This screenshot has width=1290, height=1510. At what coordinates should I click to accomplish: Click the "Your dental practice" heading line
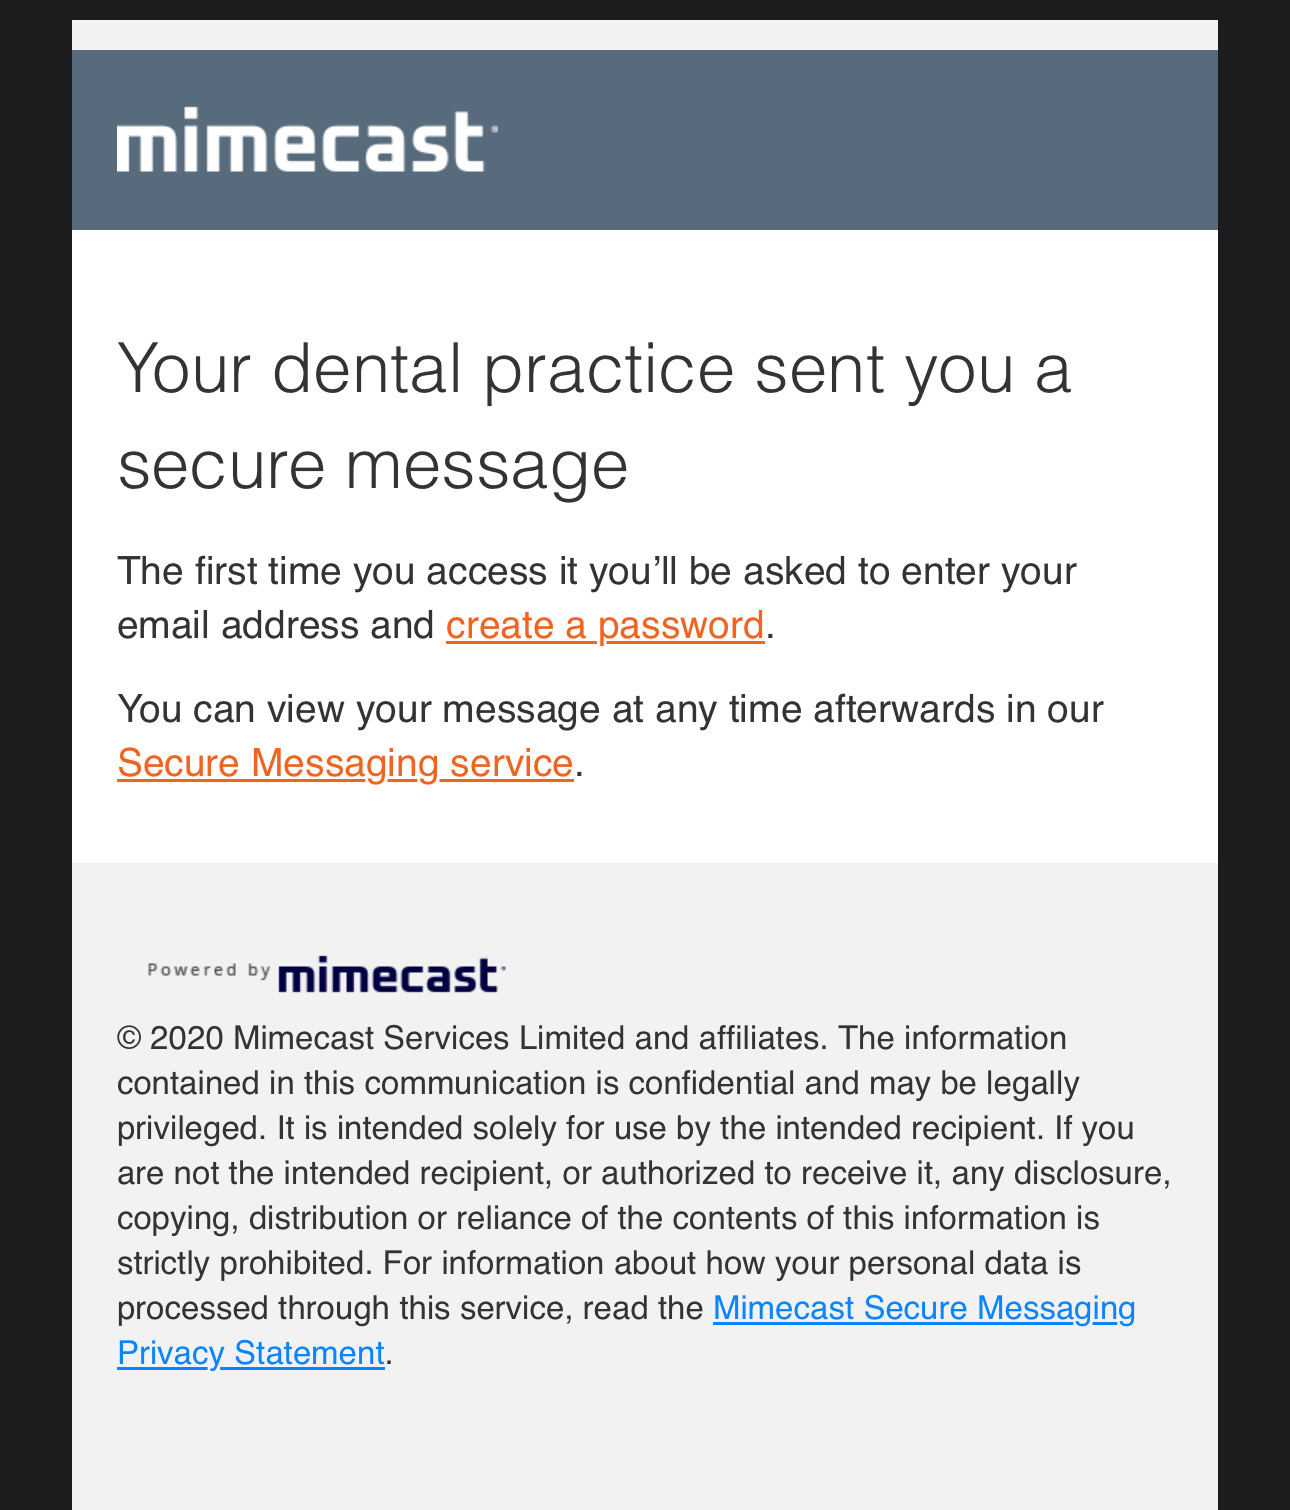593,369
